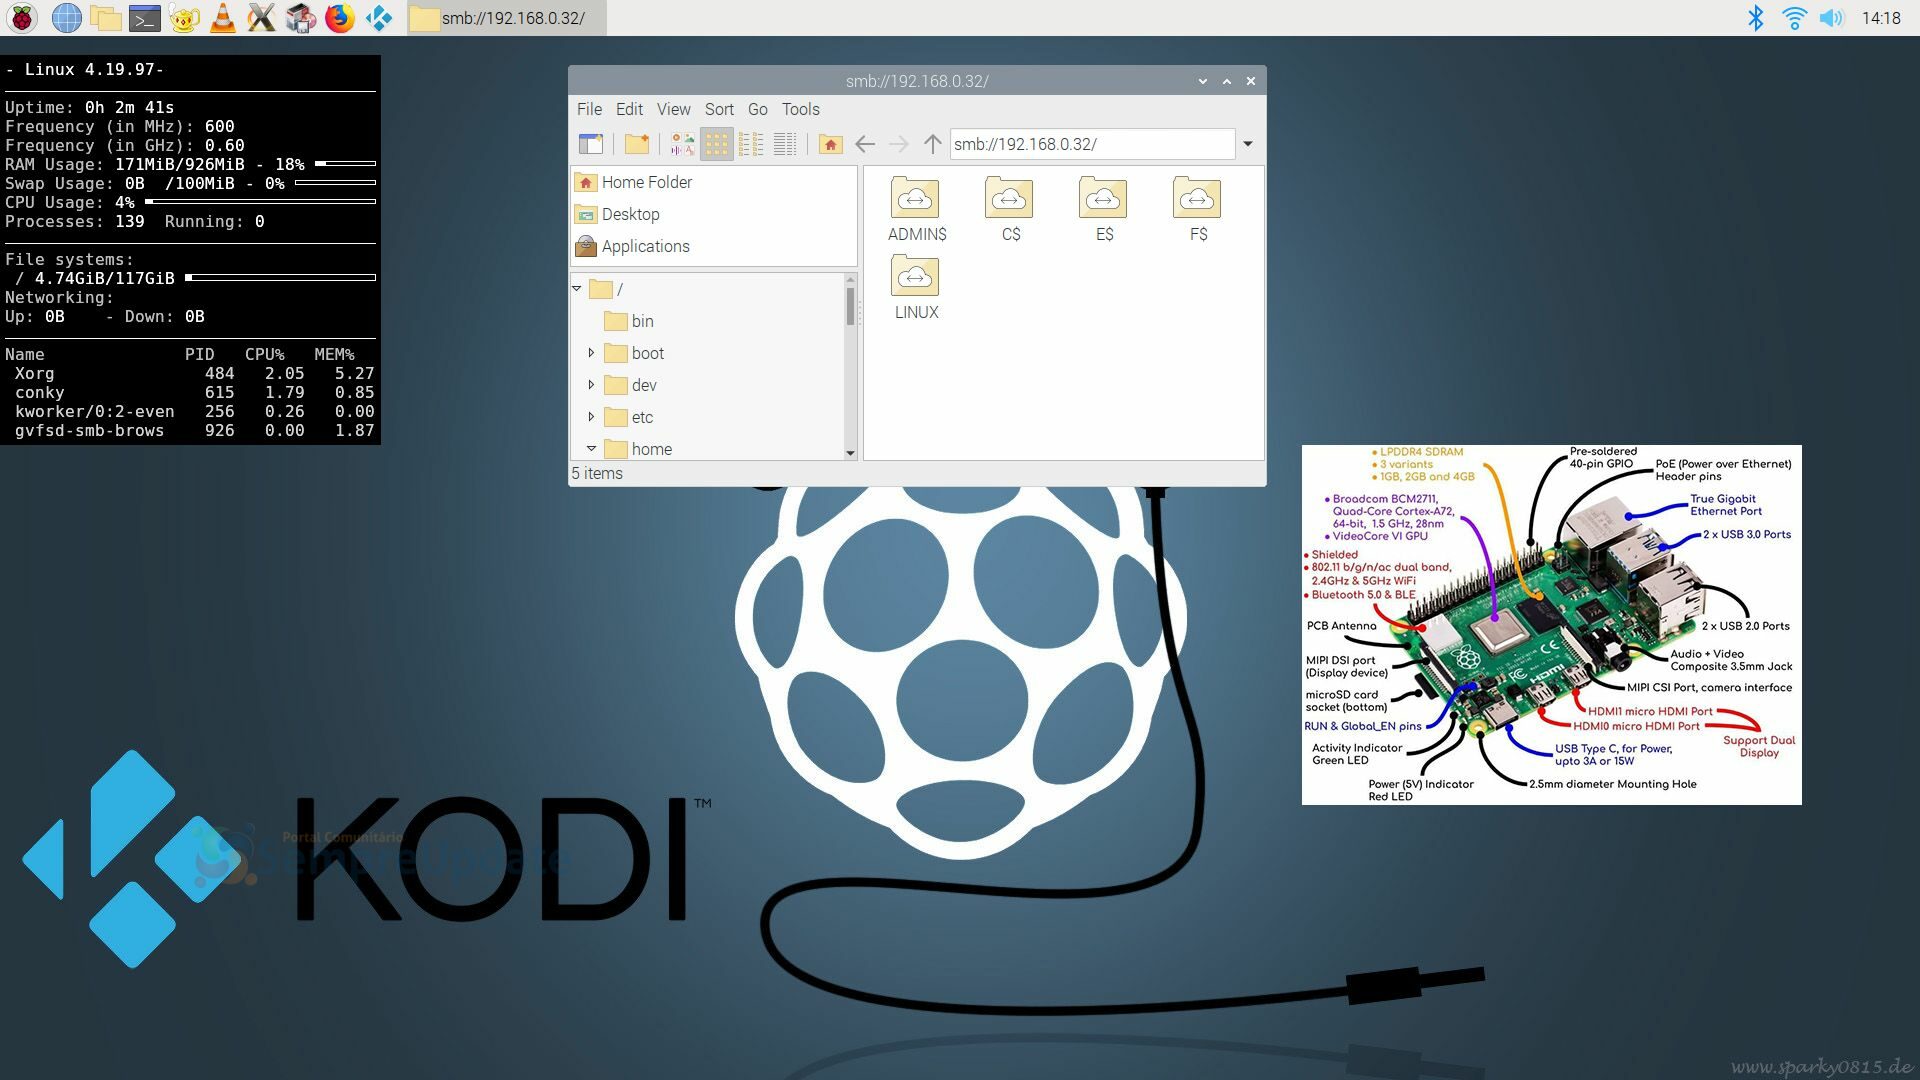
Task: Open the Raspberry Pi main menu
Action: coord(22,17)
